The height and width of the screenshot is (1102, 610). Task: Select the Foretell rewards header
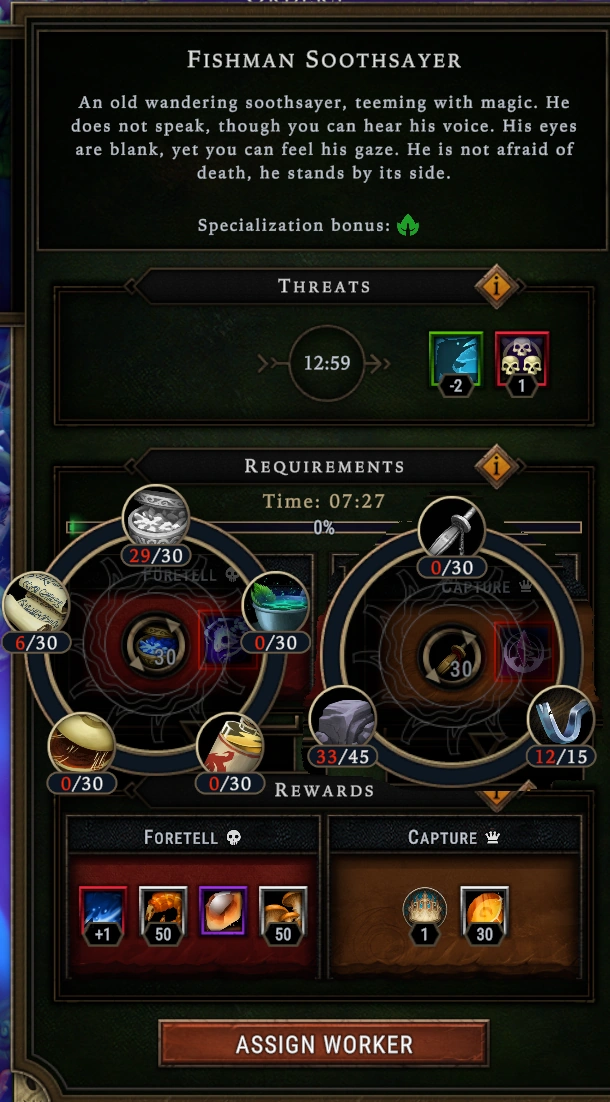pos(193,837)
